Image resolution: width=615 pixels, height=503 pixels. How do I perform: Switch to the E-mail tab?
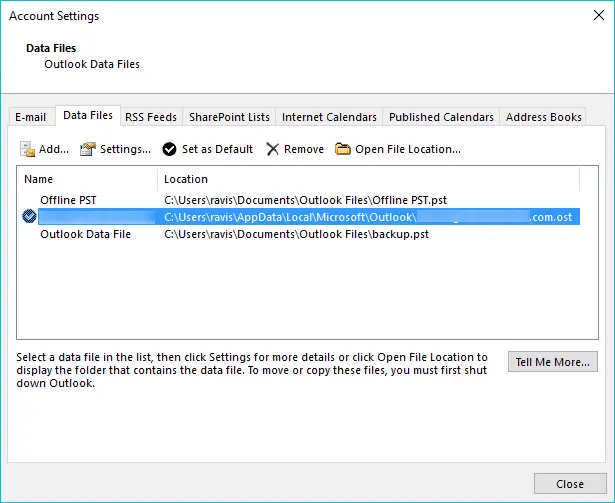30,117
